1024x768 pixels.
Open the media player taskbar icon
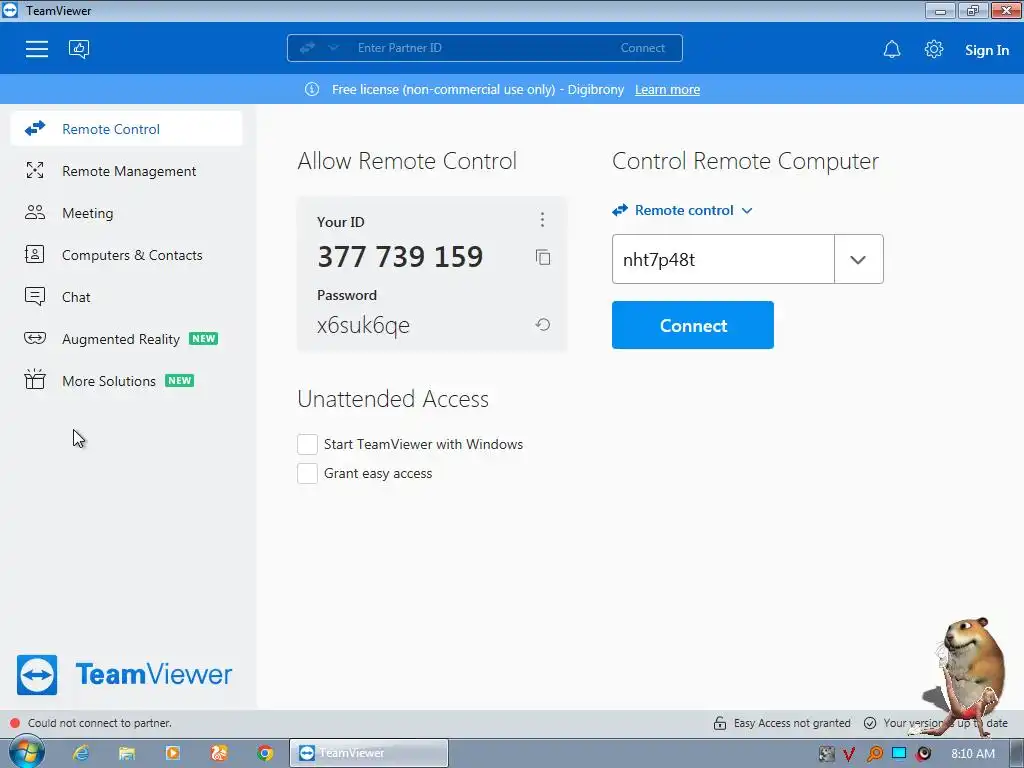point(173,753)
